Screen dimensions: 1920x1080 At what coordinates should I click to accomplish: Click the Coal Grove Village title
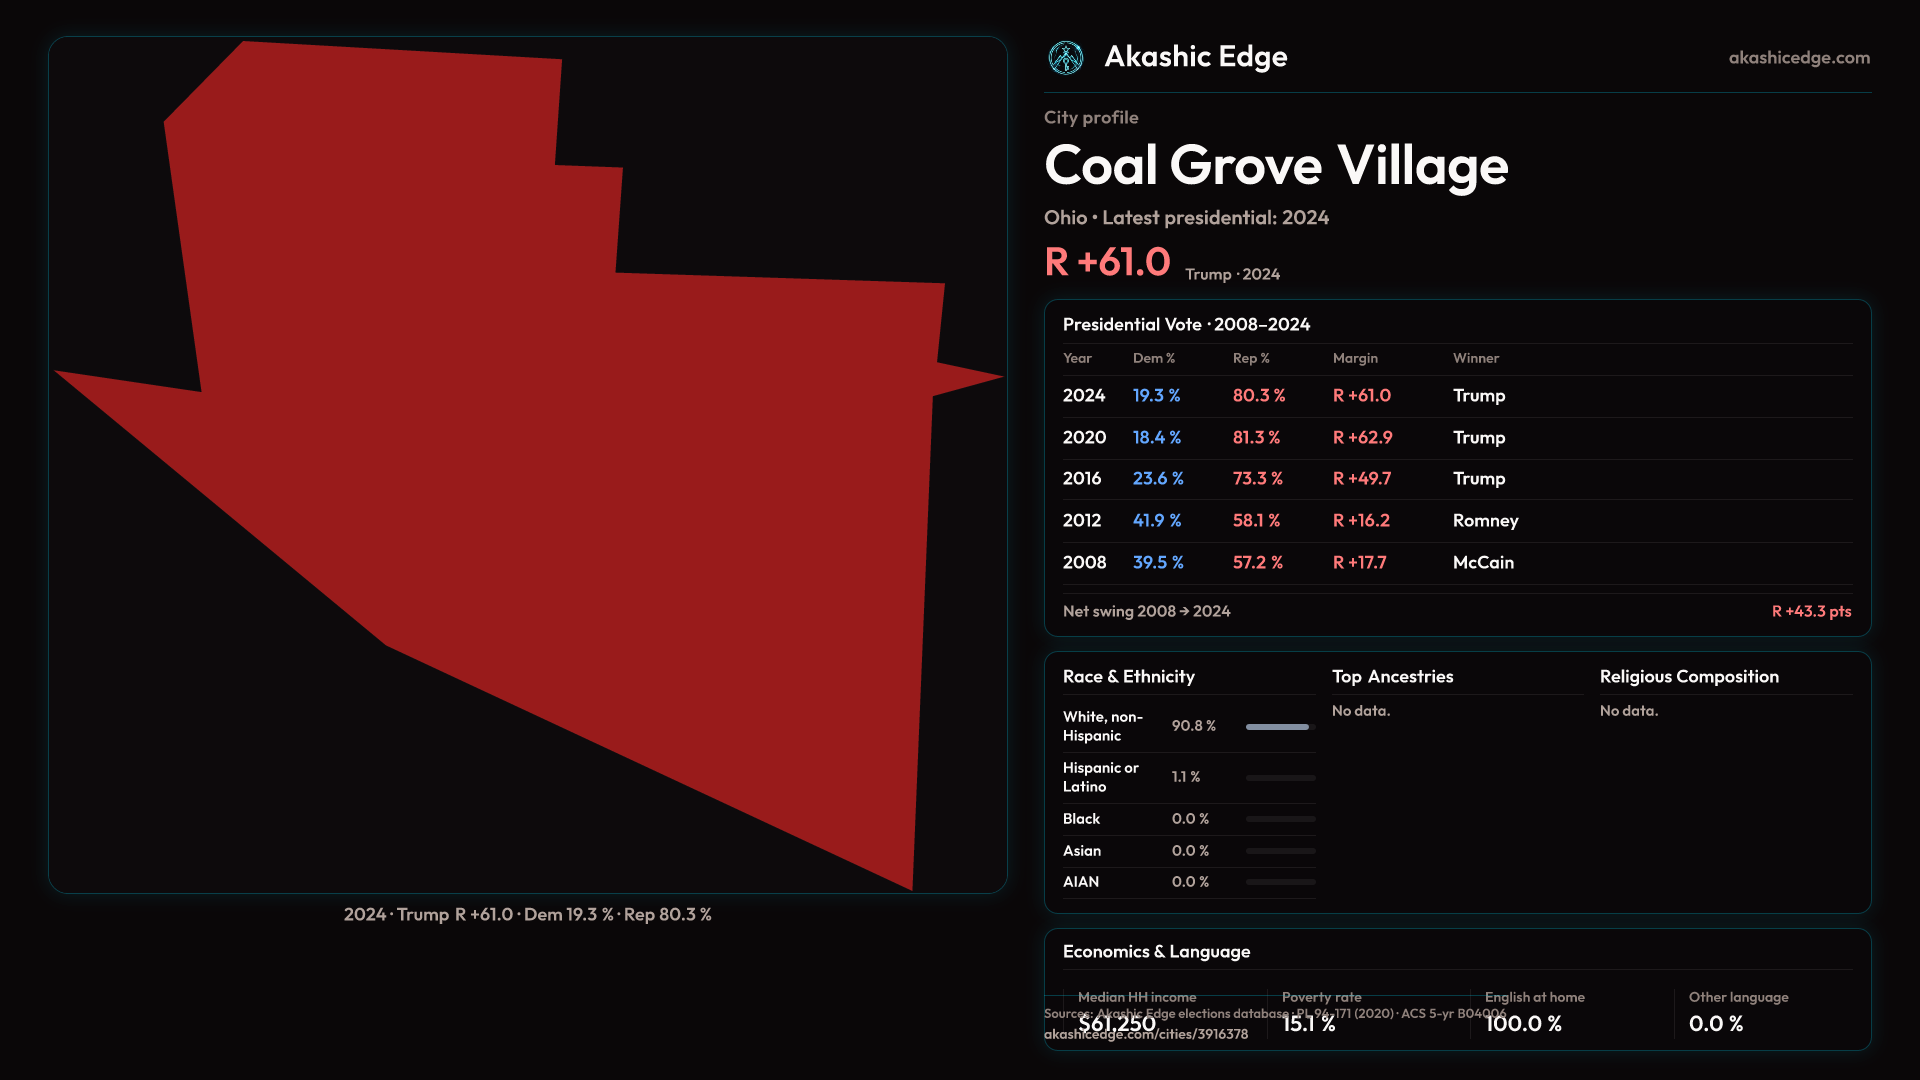tap(1275, 165)
